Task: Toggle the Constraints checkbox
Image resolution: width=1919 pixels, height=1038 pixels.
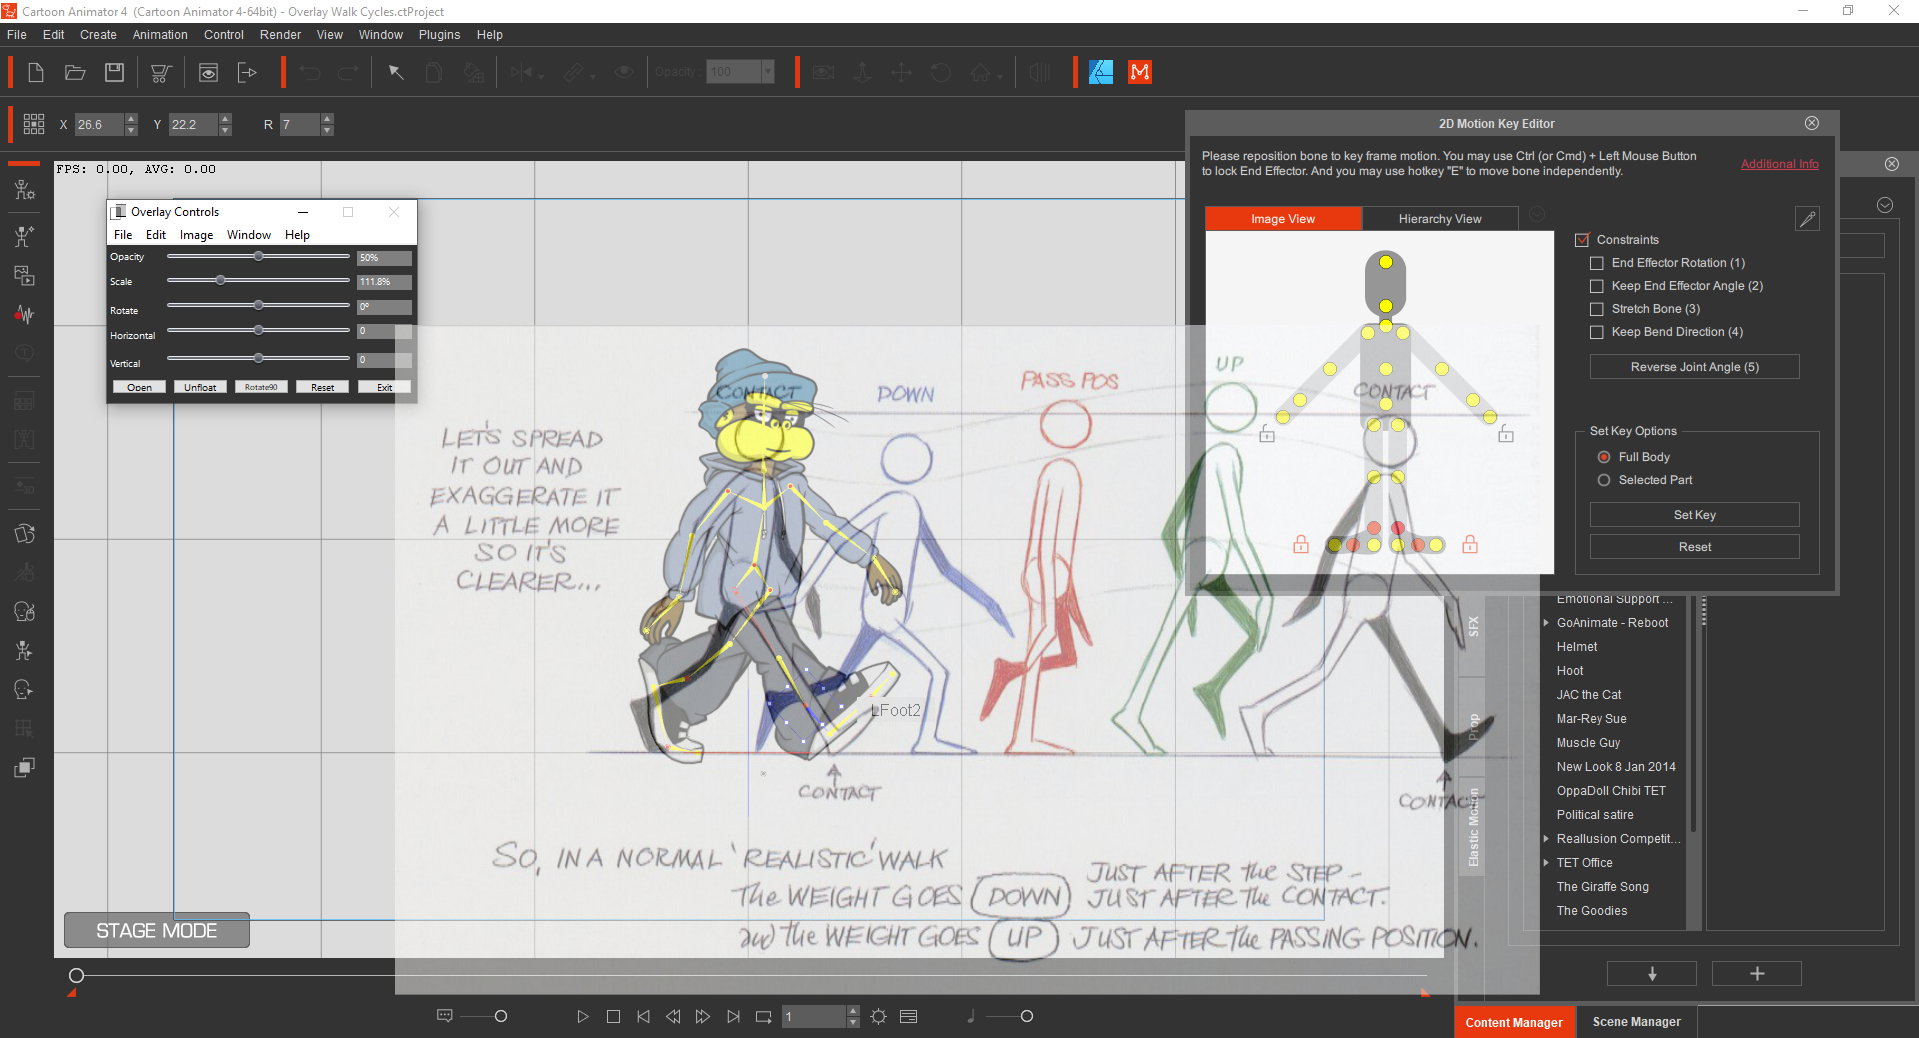Action: pyautogui.click(x=1582, y=240)
